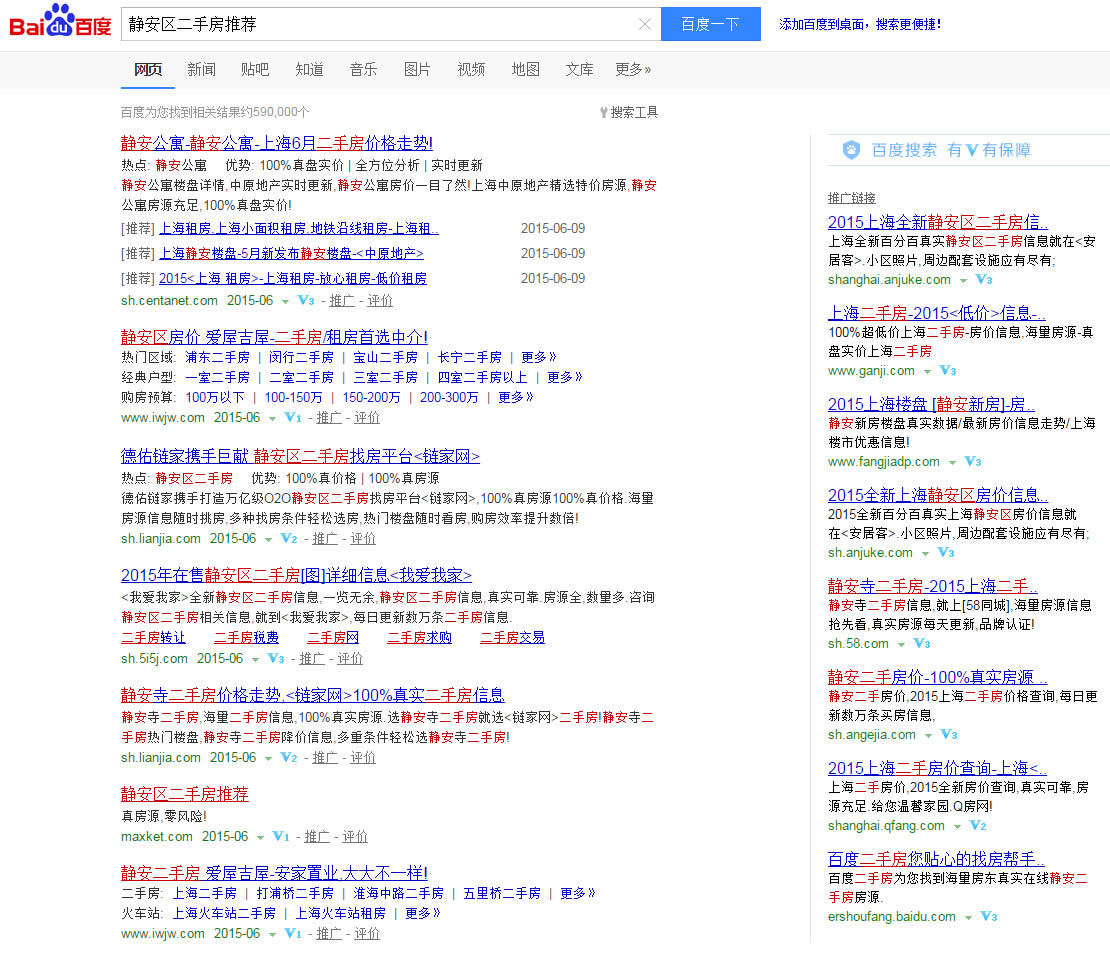Open sidebar ad 上海二手房-2015<低价>信息
Viewport: 1110px width, 959px height.
click(x=937, y=313)
